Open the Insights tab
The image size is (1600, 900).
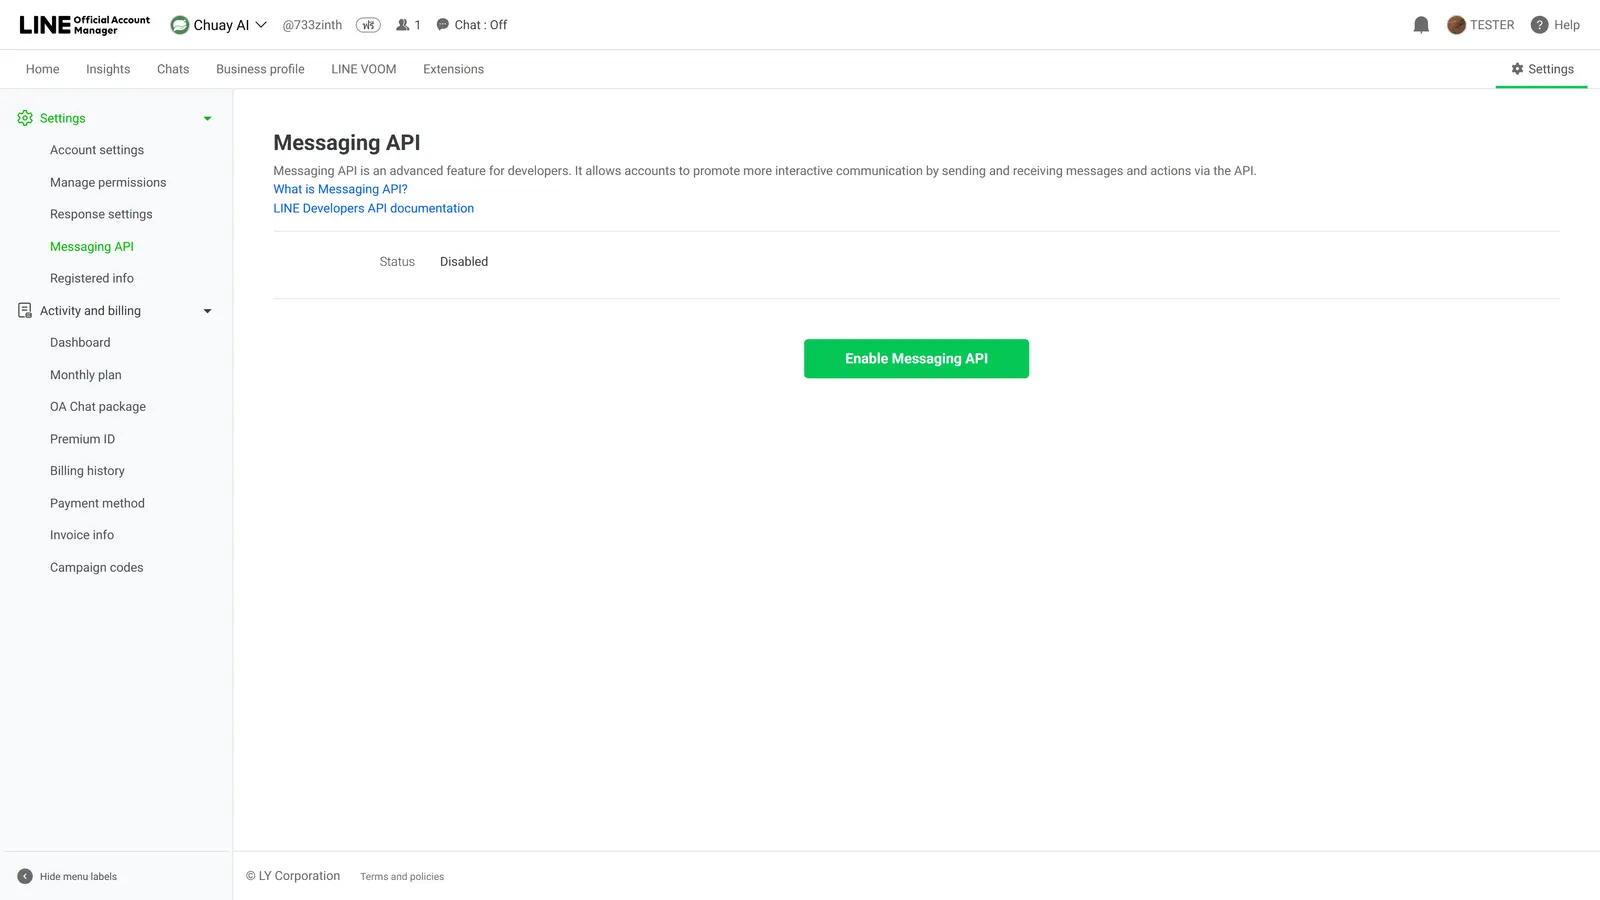(x=108, y=69)
